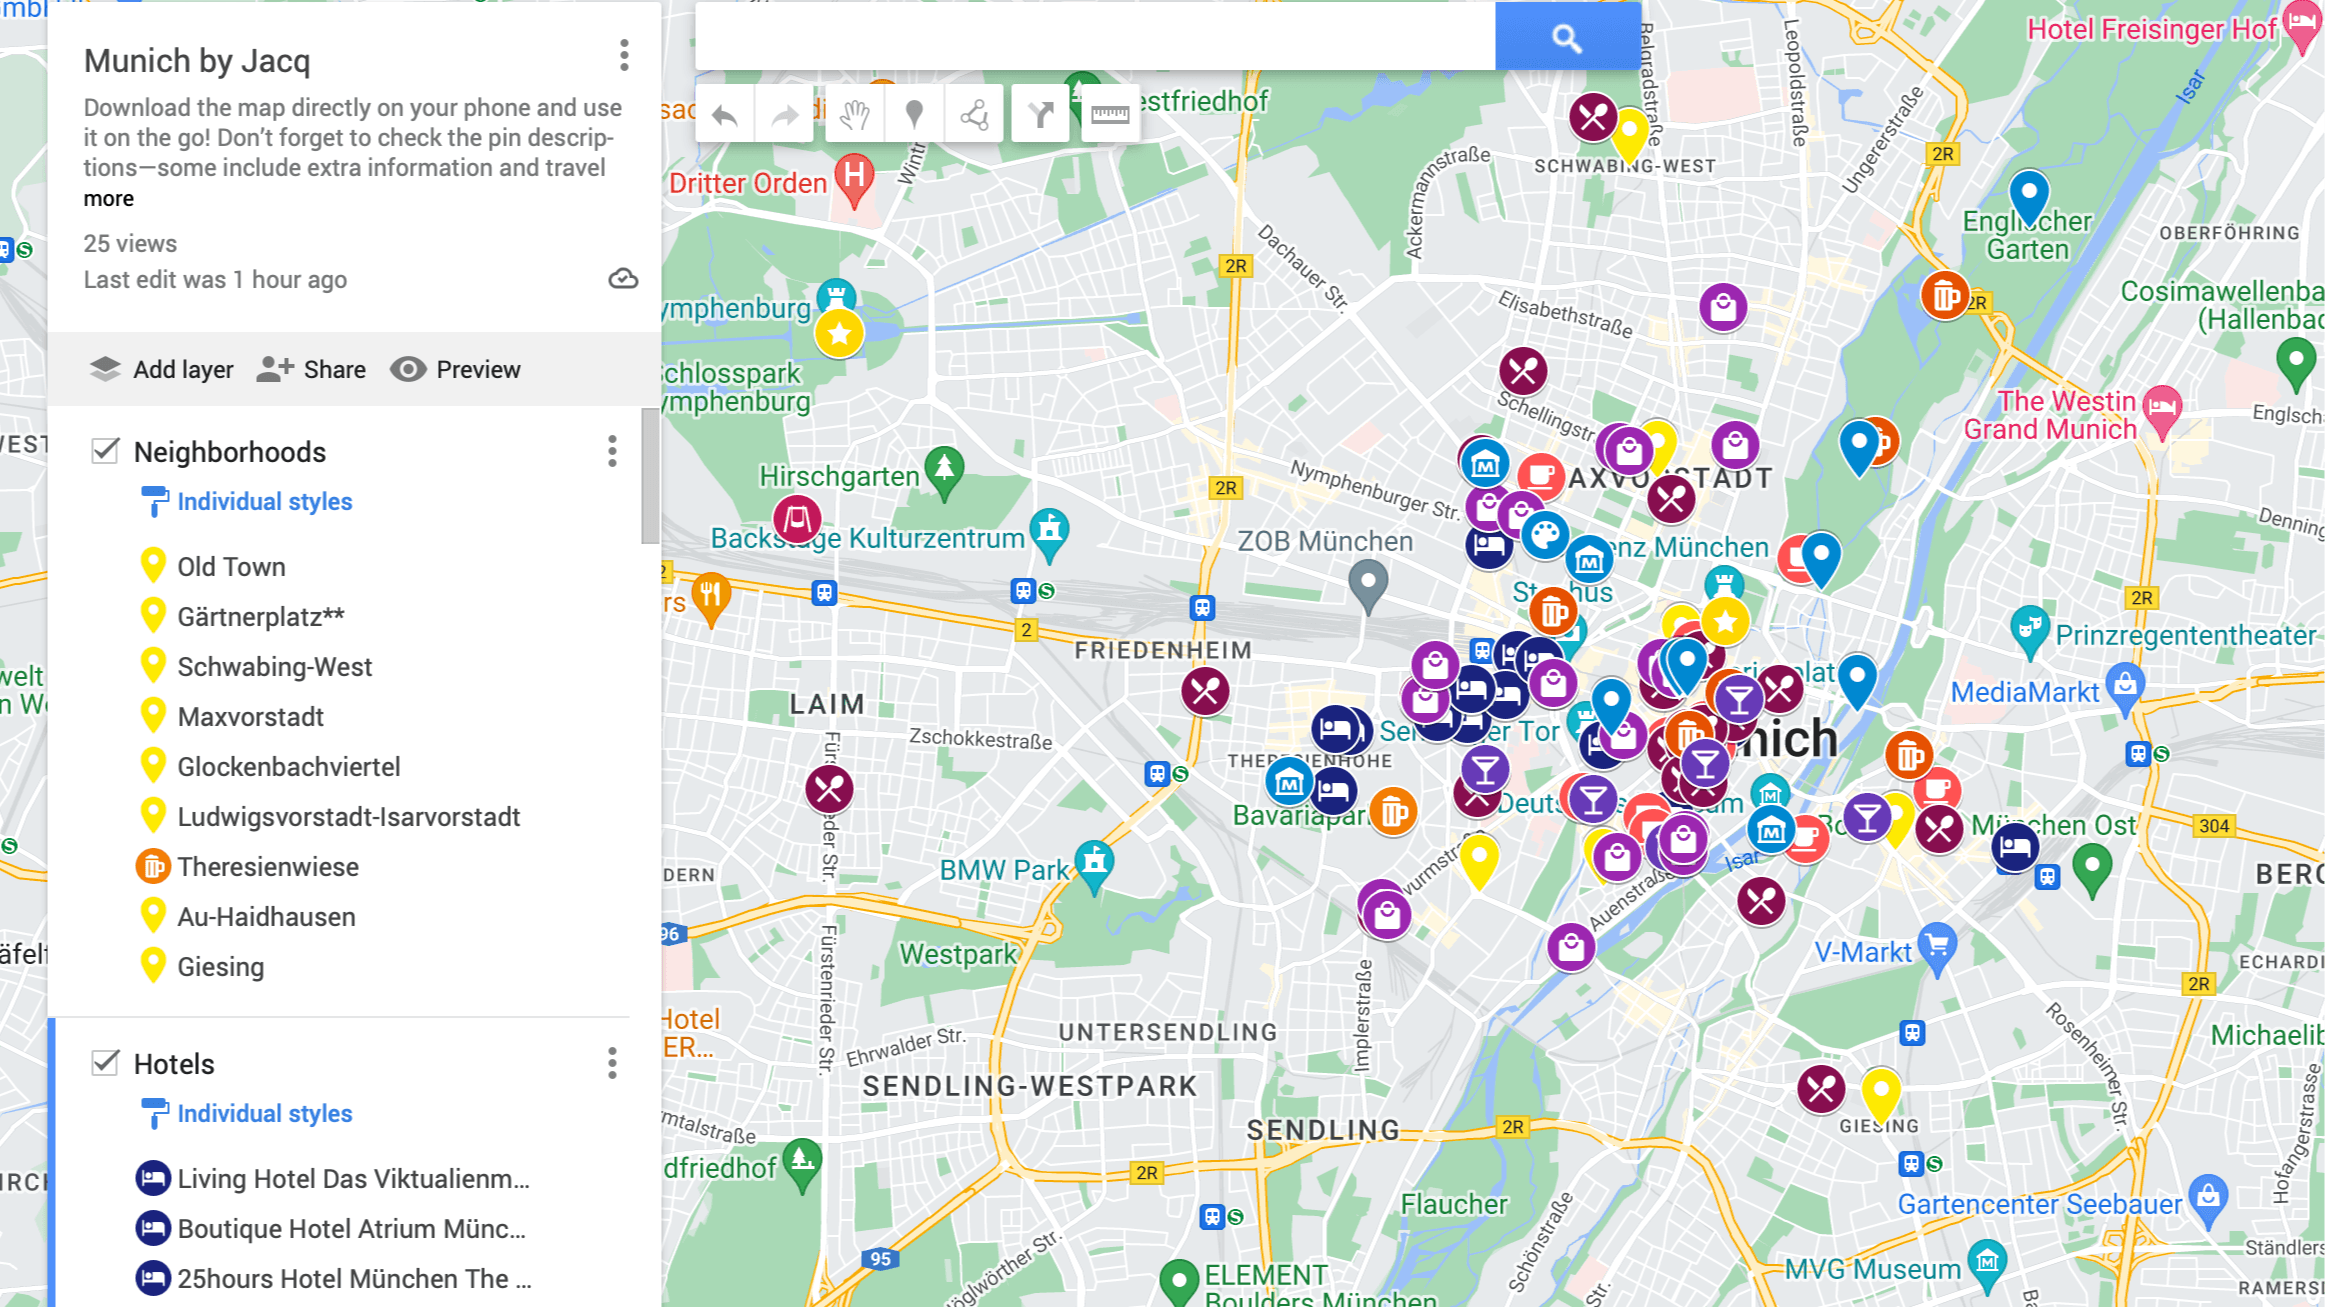The height and width of the screenshot is (1307, 2325).
Task: Open the map title options menu
Action: click(x=624, y=55)
